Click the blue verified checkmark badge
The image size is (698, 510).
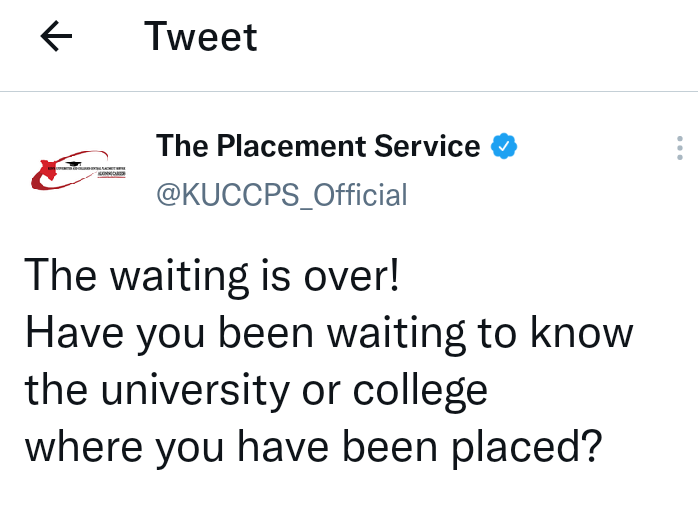click(x=503, y=147)
